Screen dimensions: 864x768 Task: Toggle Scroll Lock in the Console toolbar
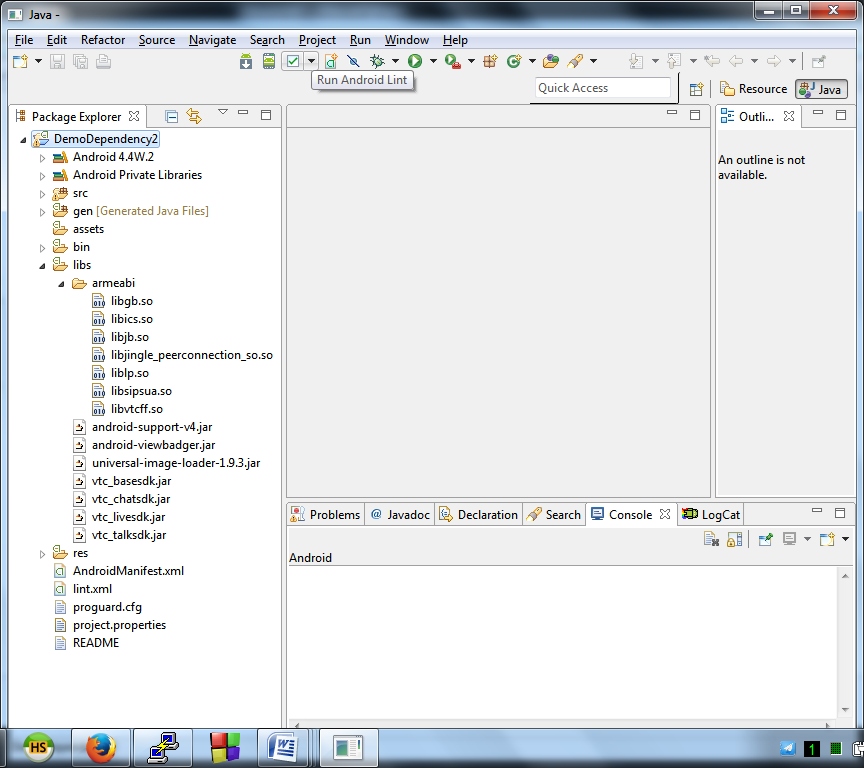[x=735, y=539]
